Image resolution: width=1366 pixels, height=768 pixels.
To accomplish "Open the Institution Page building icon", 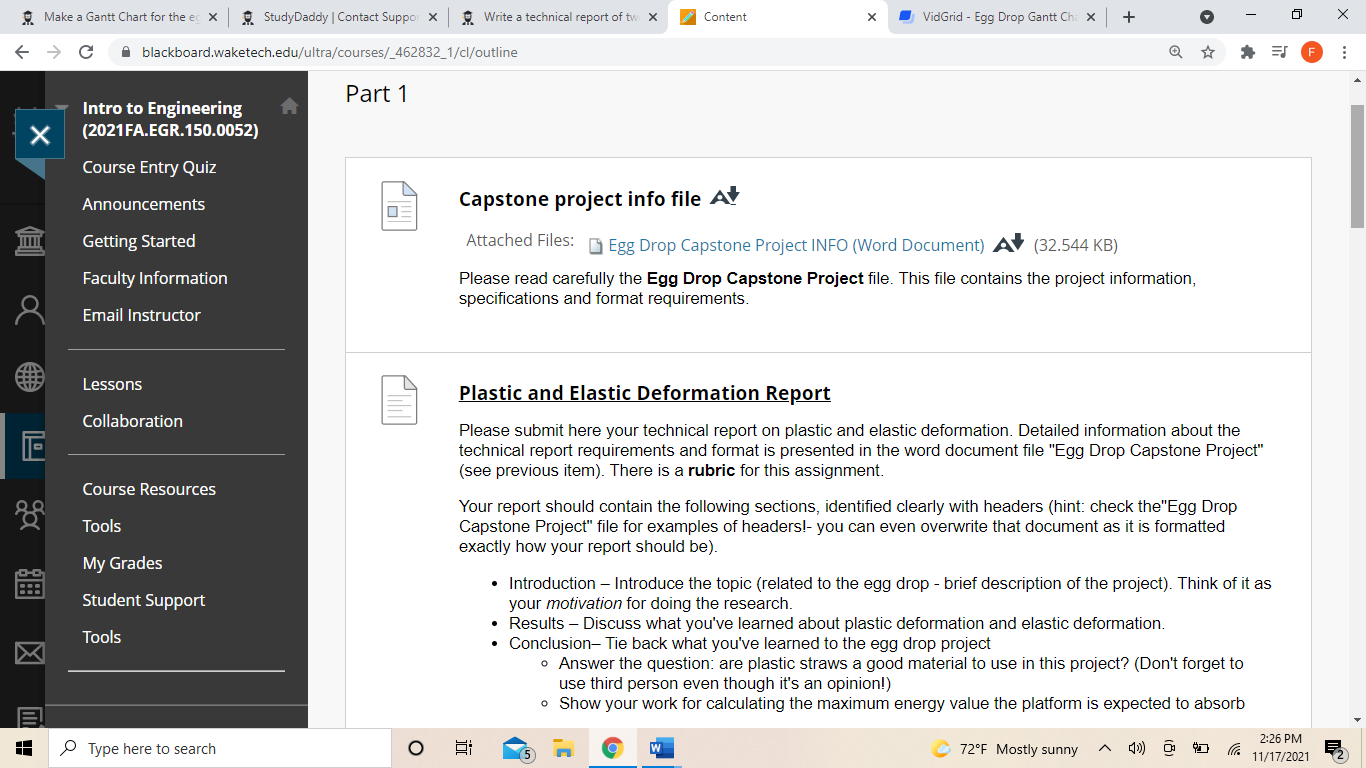I will (30, 241).
